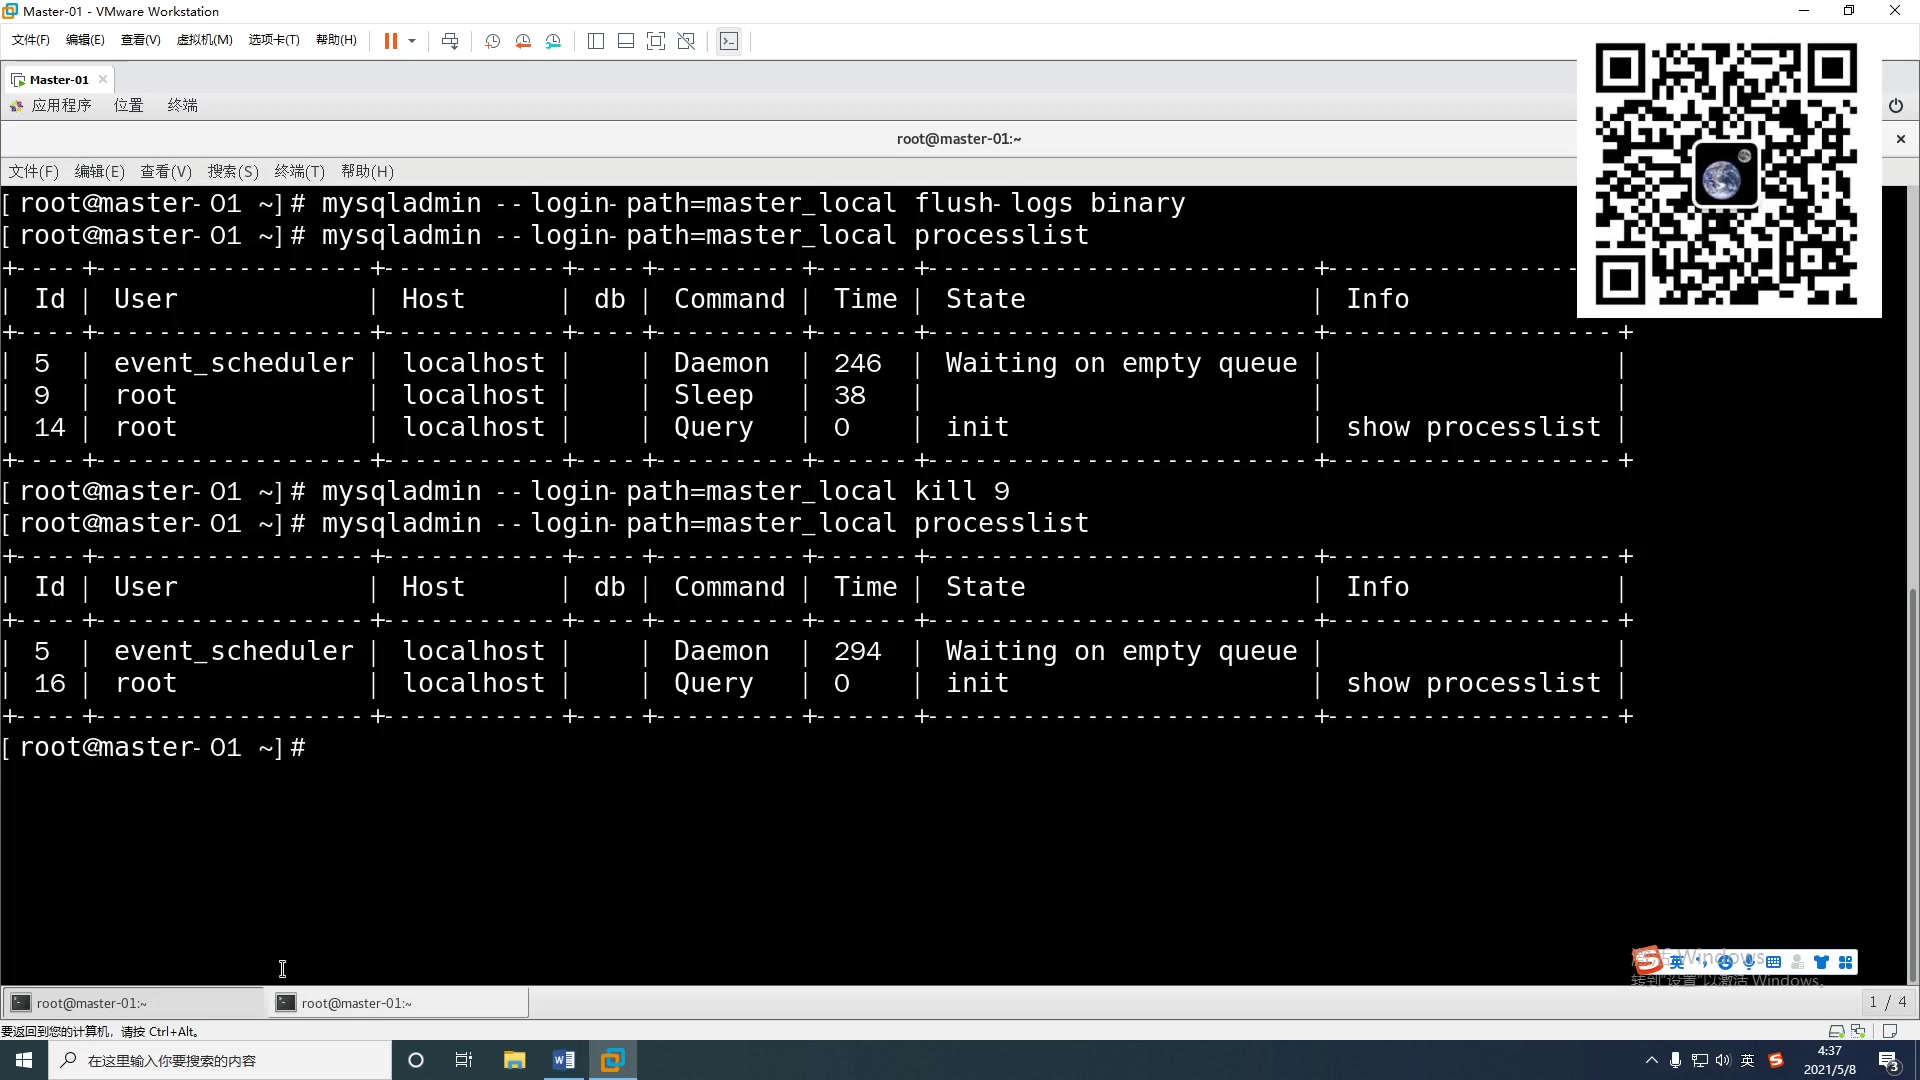Close the root@master-01 terminal window
The image size is (1920, 1080).
click(x=1901, y=139)
